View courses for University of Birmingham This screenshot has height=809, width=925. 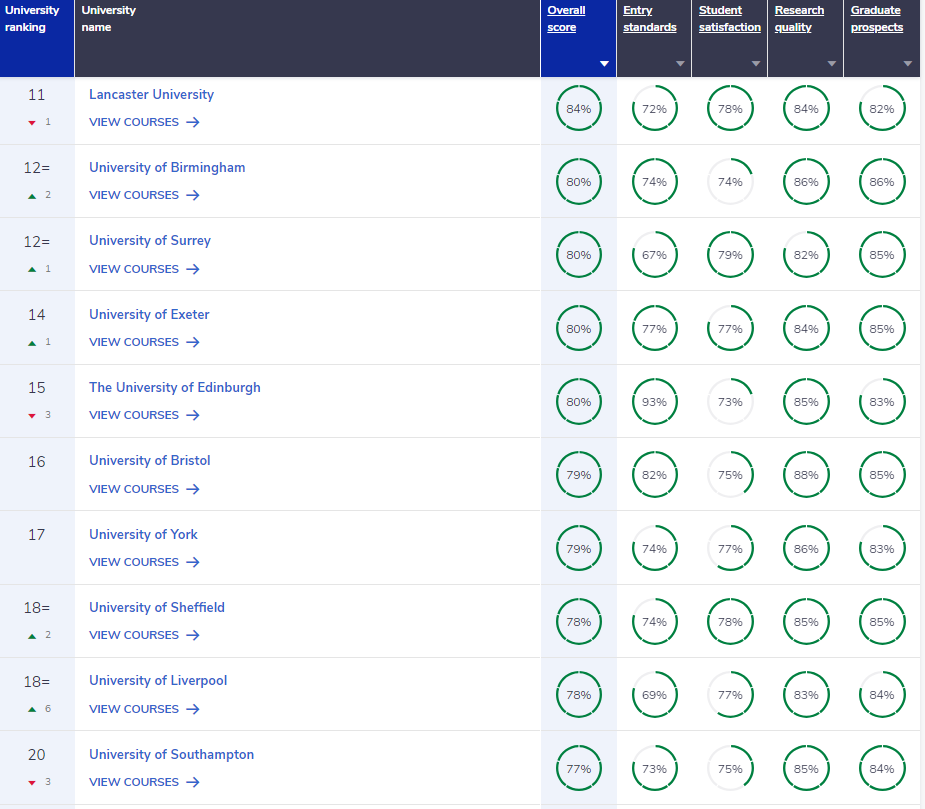[x=145, y=195]
